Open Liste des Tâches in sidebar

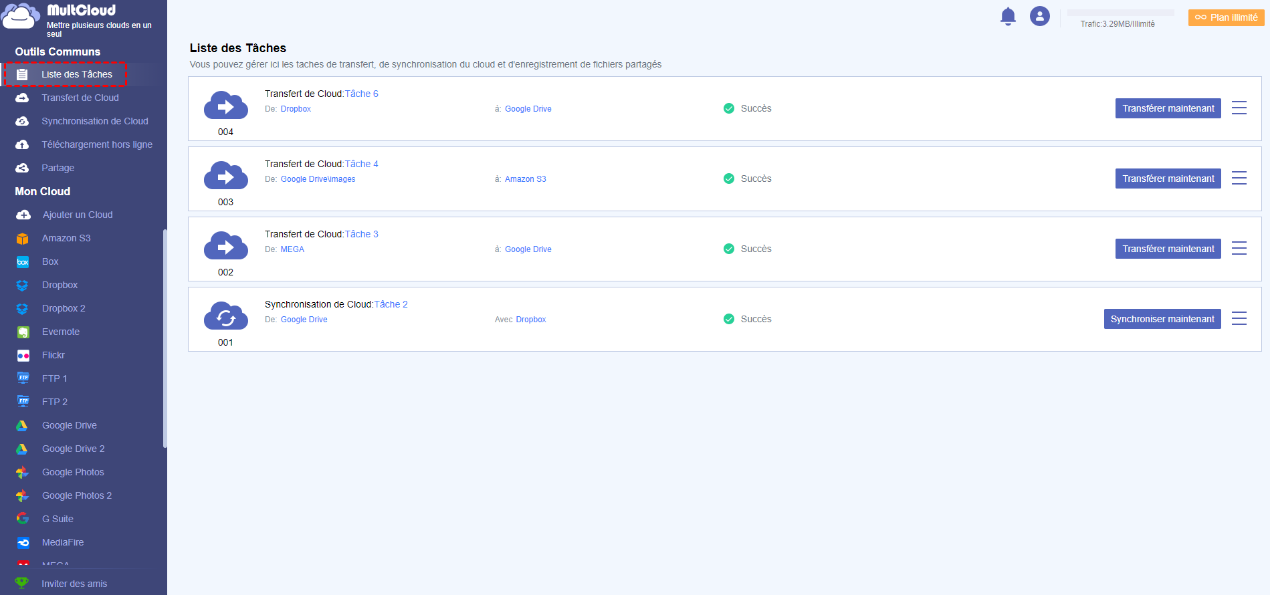click(x=77, y=74)
